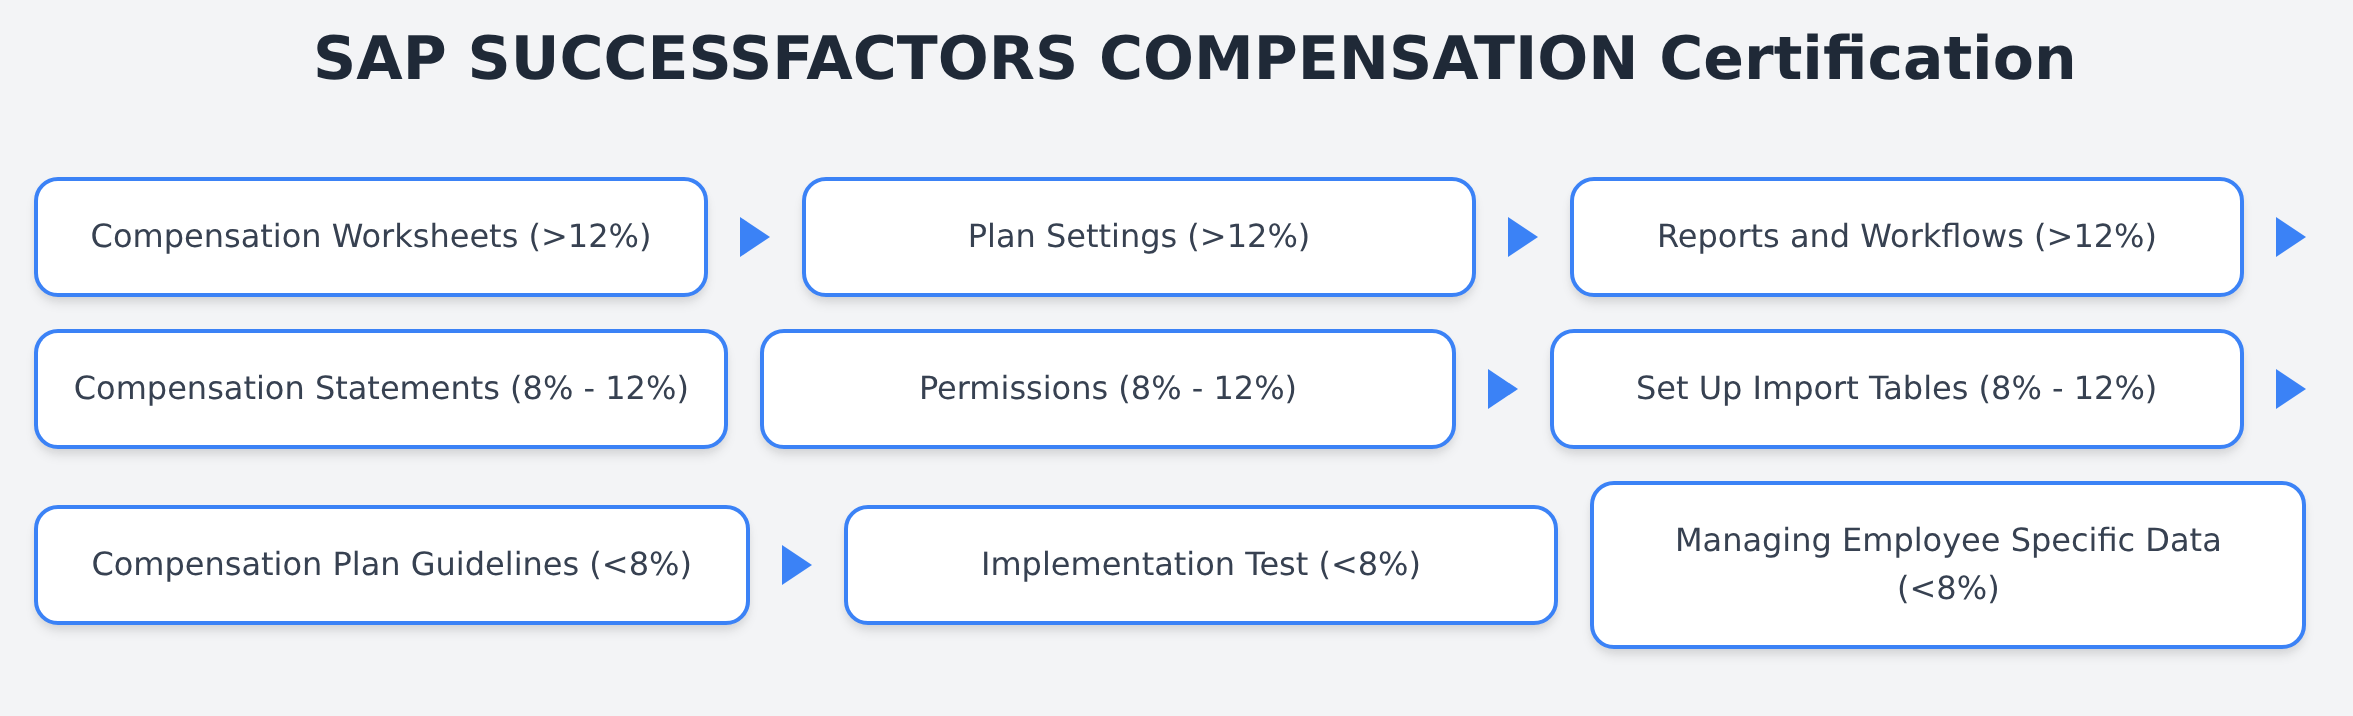The image size is (2353, 716).
Task: Select Reports and Workflows (>12%) box
Action: (x=1907, y=237)
